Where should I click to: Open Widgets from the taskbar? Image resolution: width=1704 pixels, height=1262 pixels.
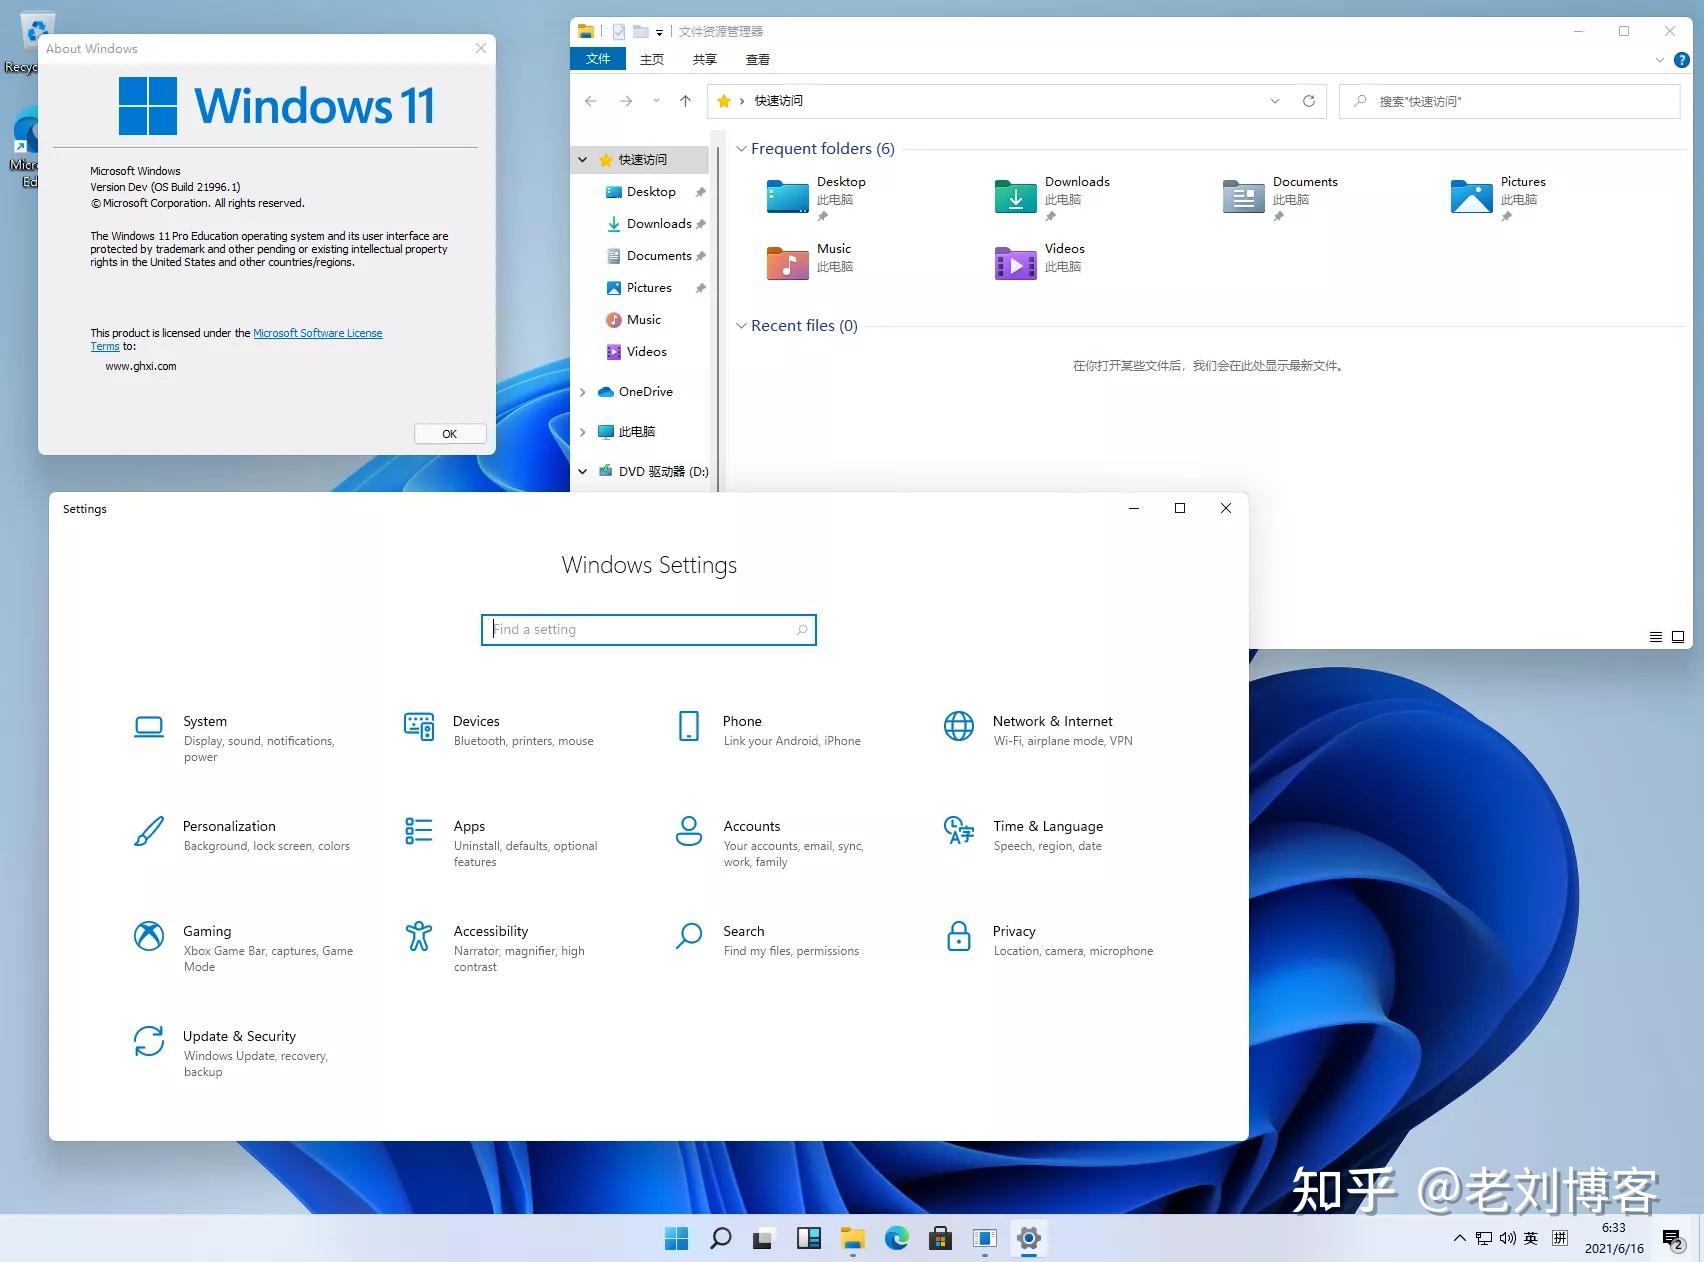[x=808, y=1239]
